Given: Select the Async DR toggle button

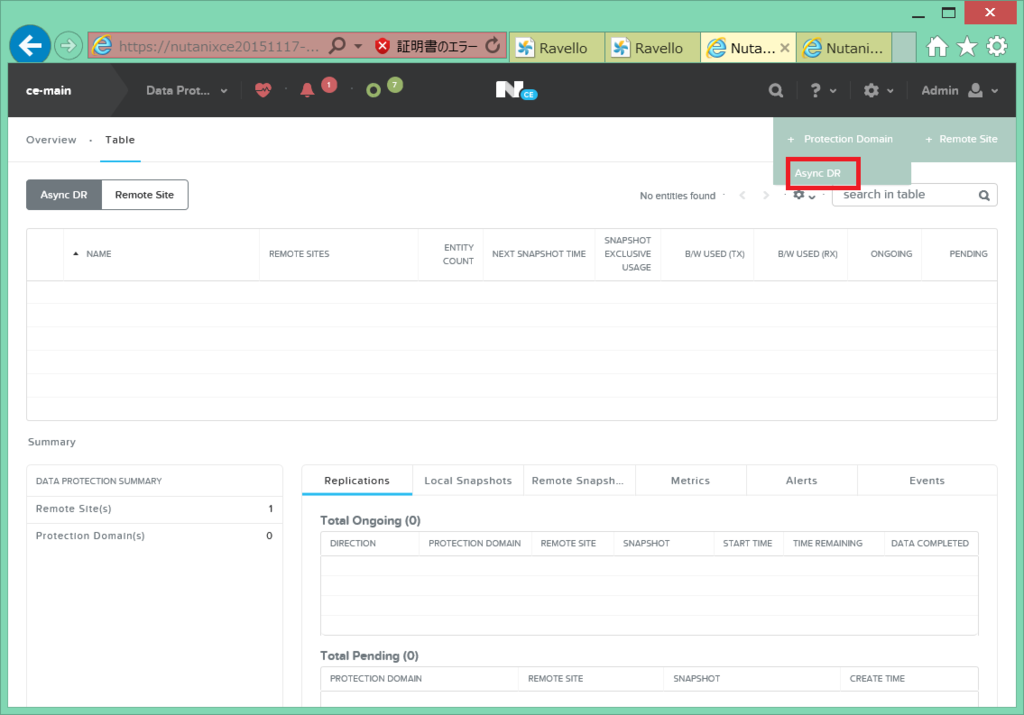Looking at the screenshot, I should click(64, 195).
